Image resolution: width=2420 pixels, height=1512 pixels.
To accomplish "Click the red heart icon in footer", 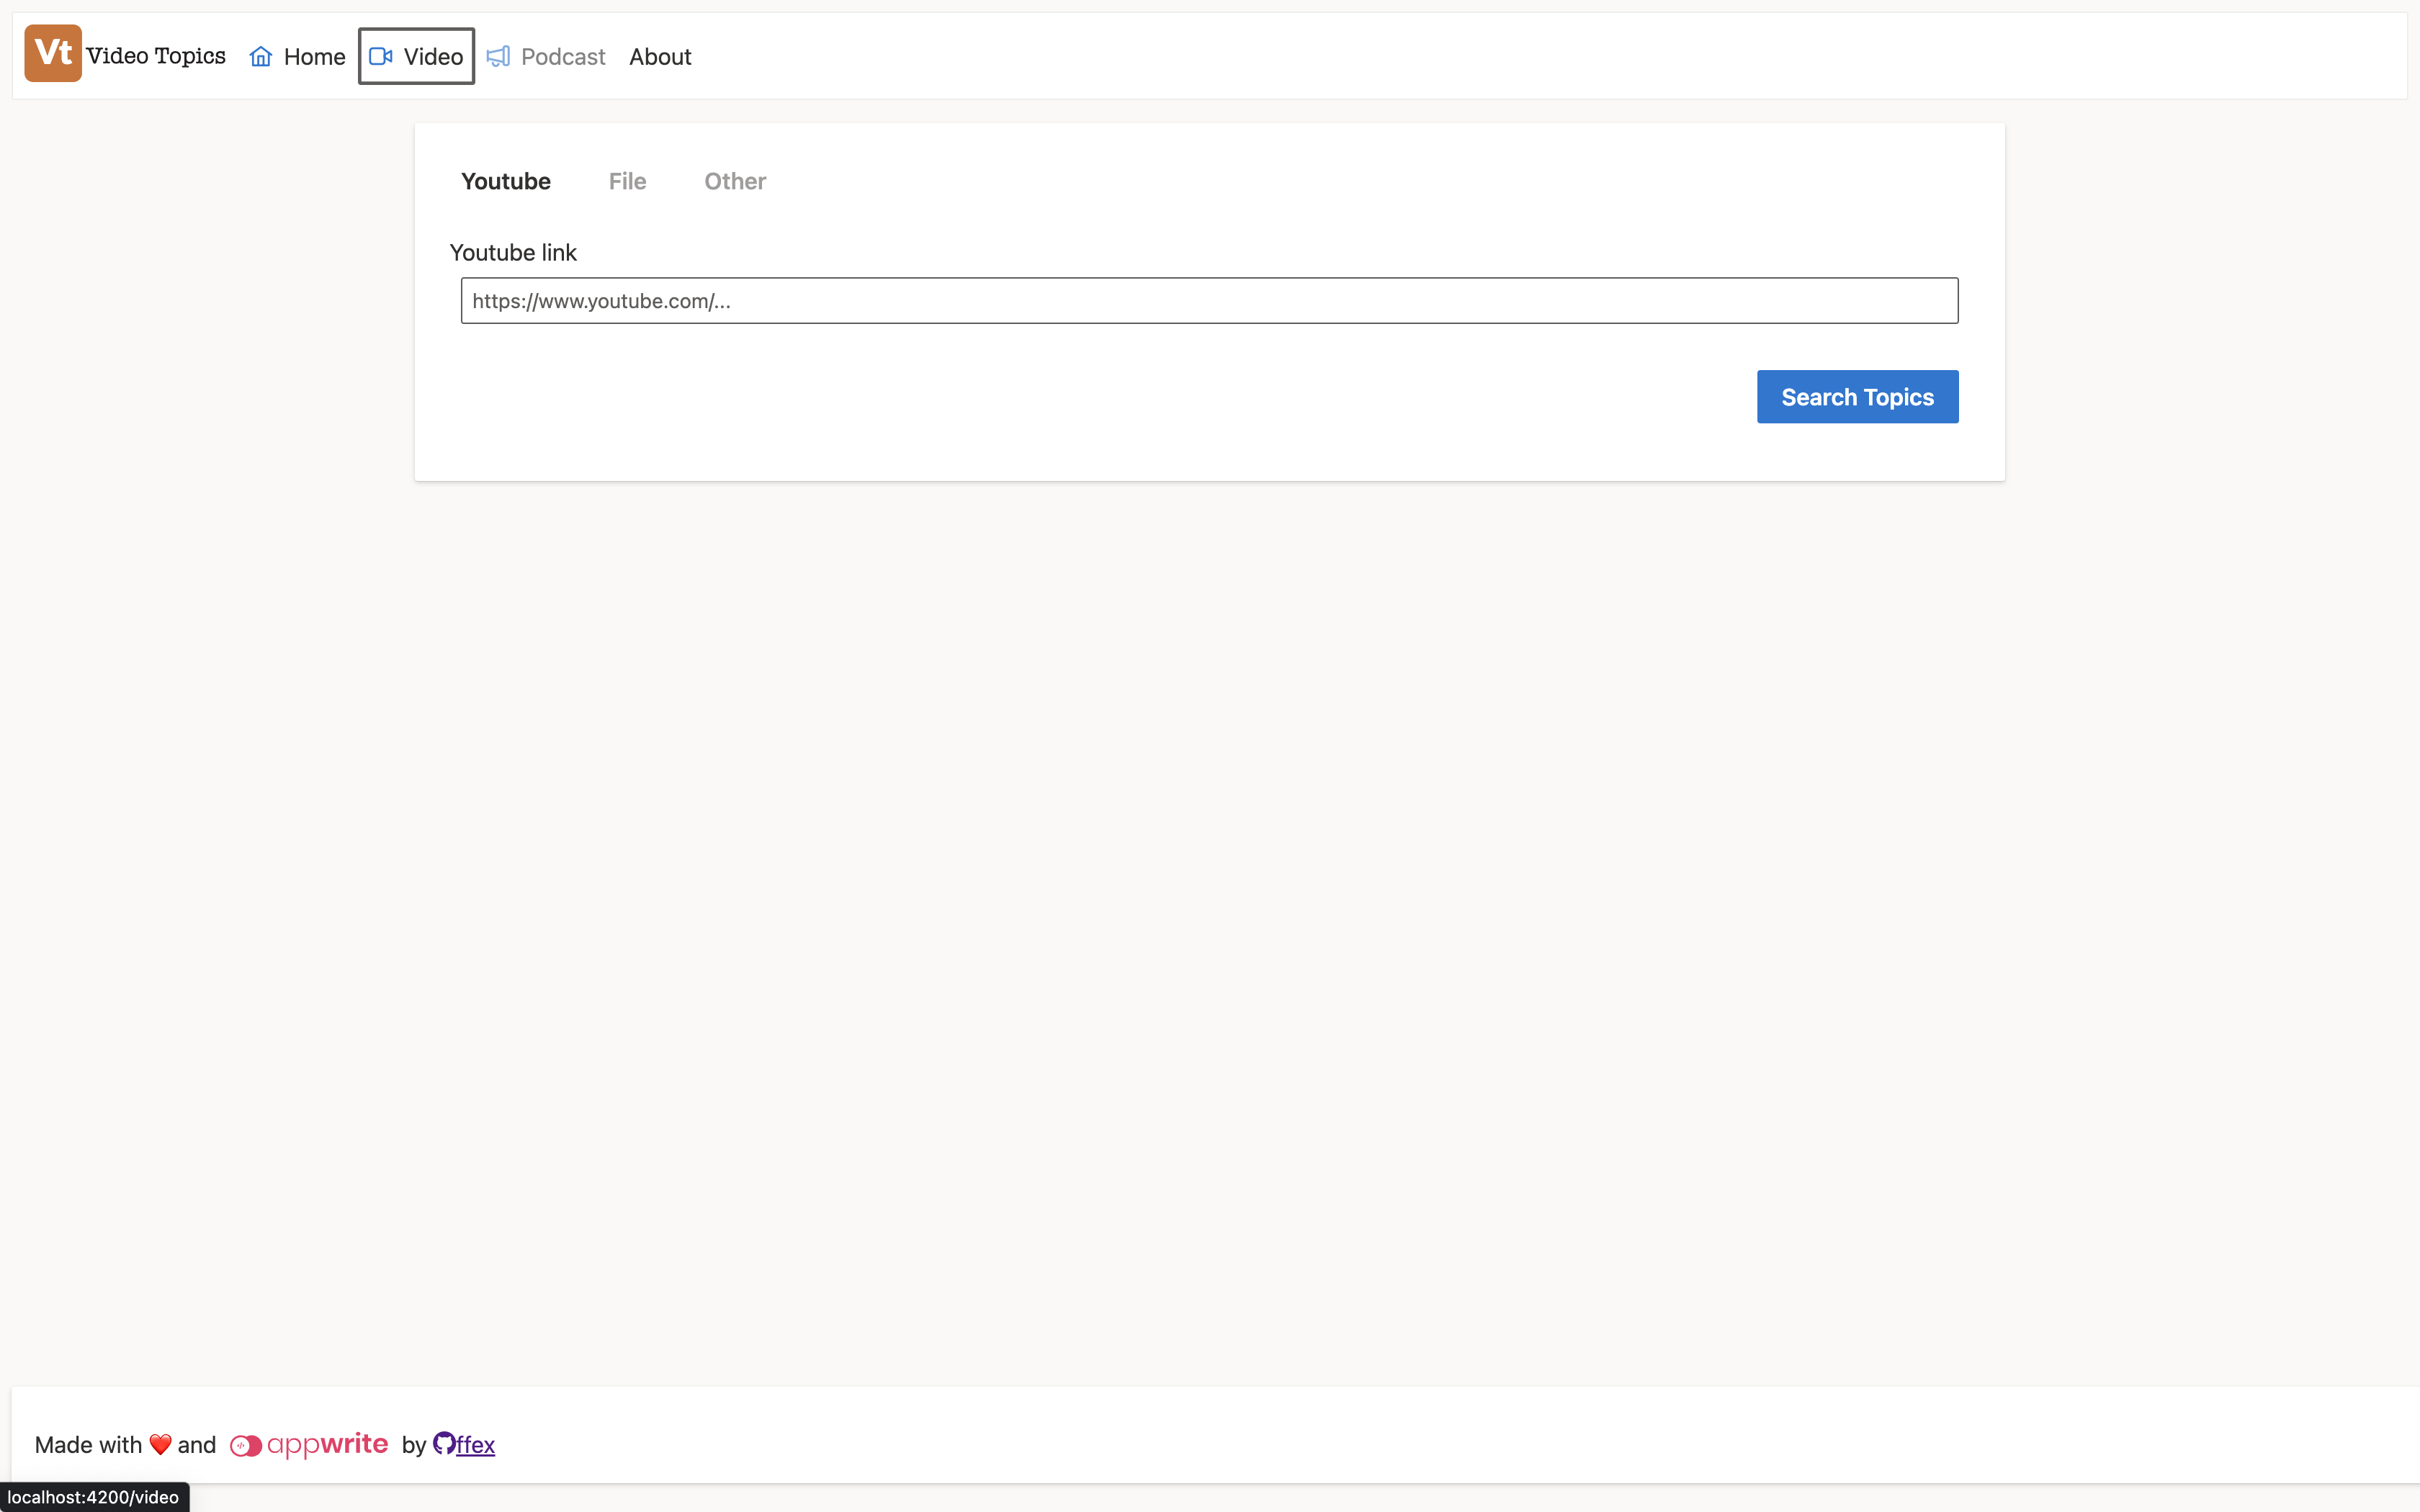I will [x=160, y=1444].
